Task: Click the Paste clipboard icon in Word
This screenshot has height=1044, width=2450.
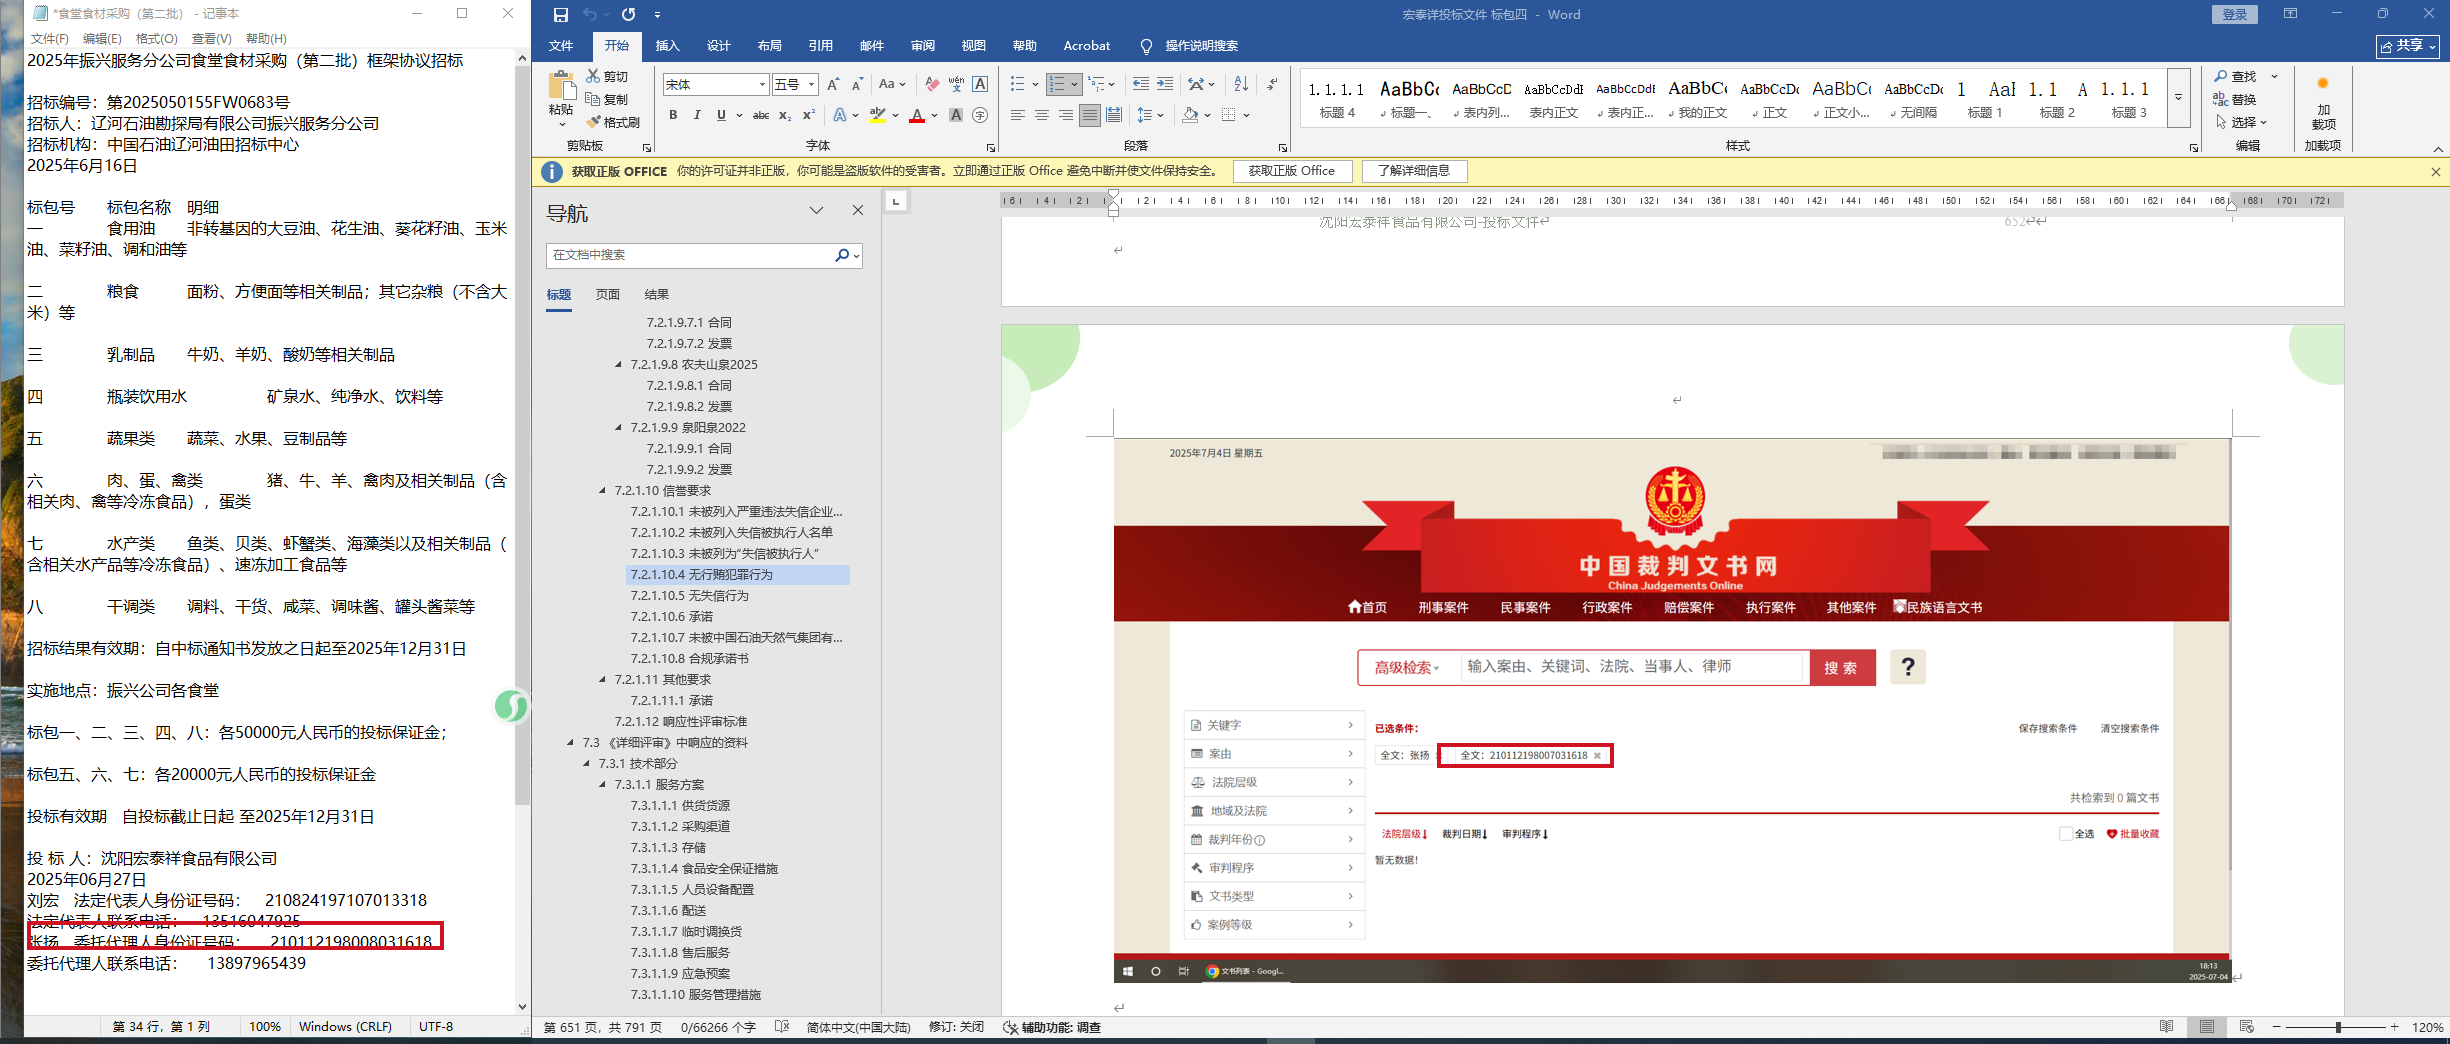Action: point(562,87)
